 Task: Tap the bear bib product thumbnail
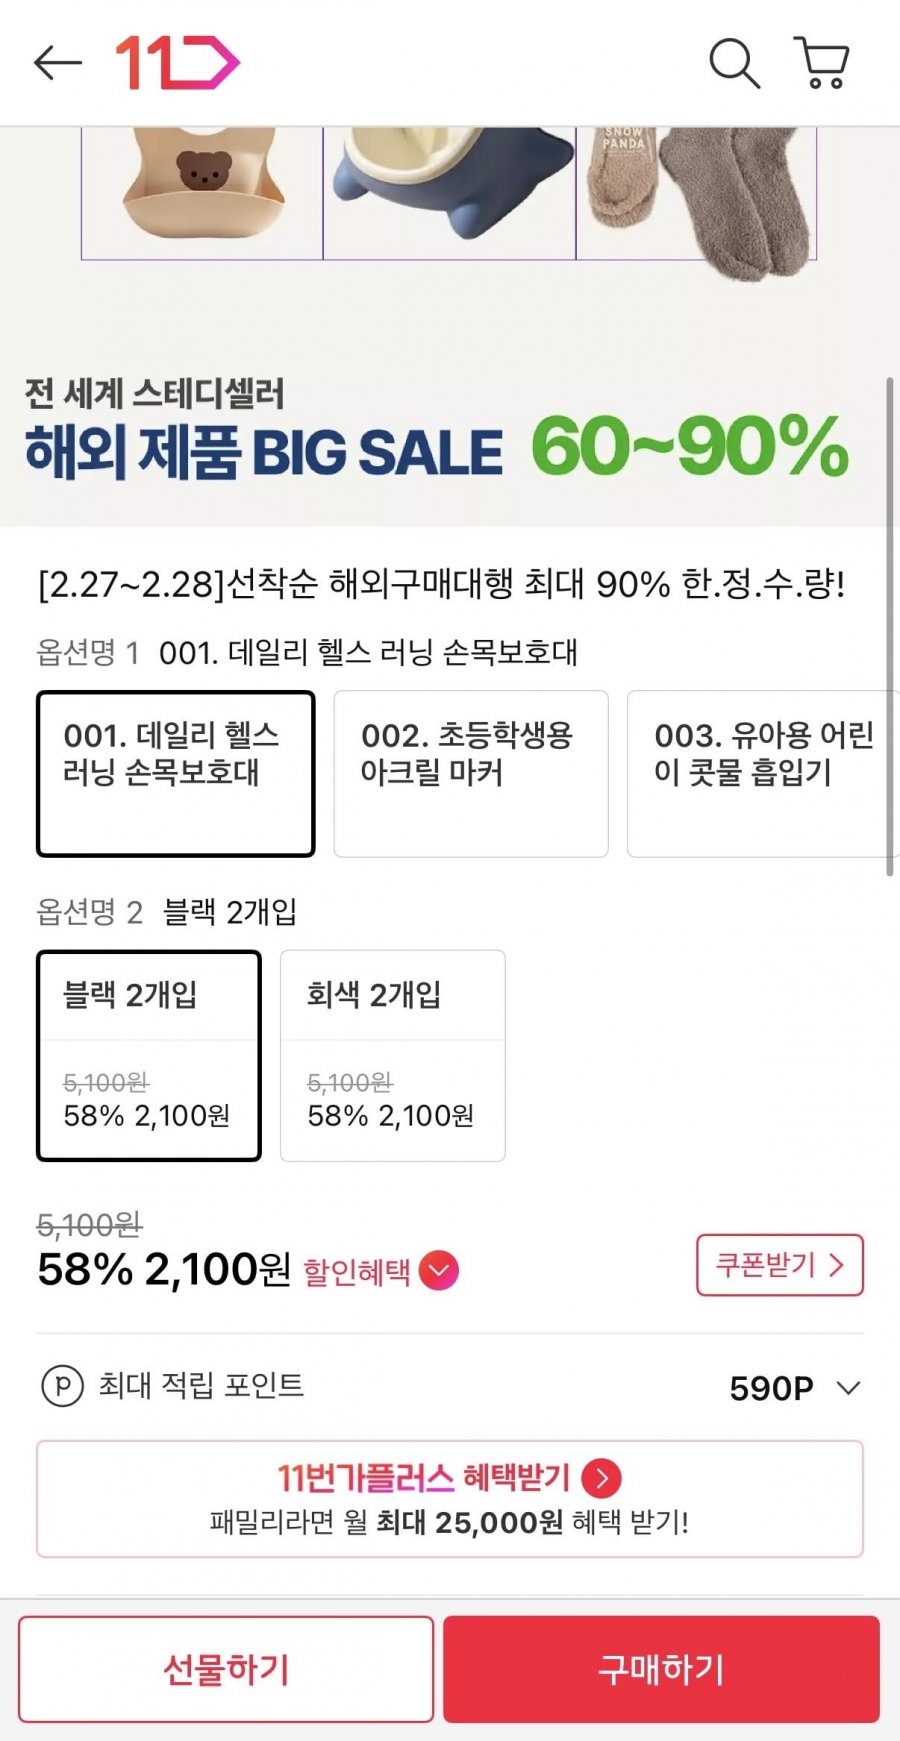(203, 190)
